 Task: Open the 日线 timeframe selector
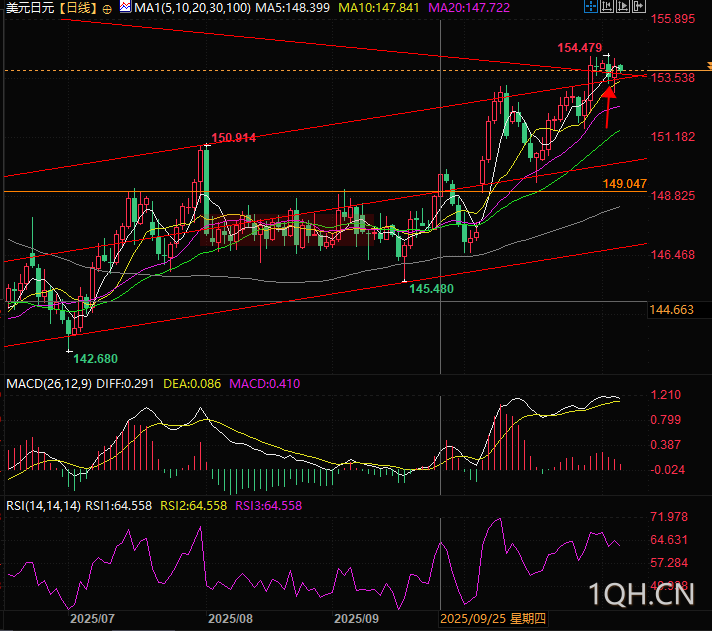pos(78,8)
